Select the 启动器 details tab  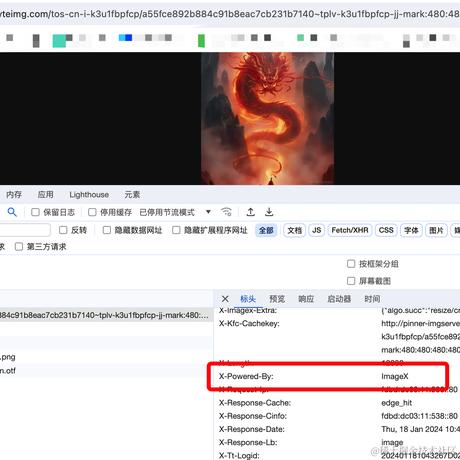[339, 299]
